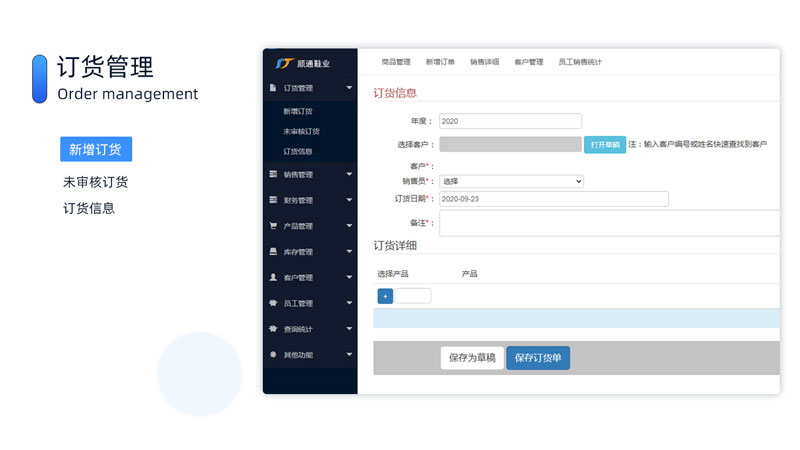Click the 客户管理 user icon
Image resolution: width=800 pixels, height=450 pixels.
(x=273, y=277)
